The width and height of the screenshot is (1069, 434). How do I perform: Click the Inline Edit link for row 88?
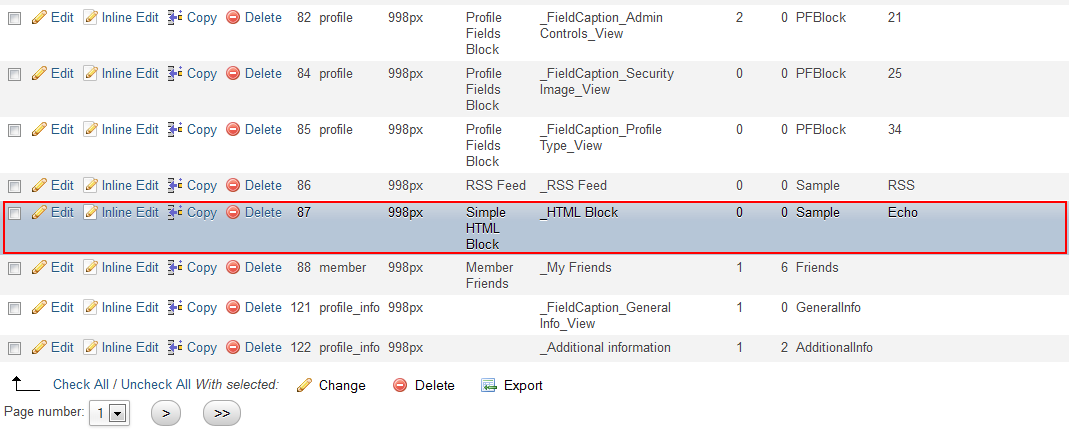130,268
